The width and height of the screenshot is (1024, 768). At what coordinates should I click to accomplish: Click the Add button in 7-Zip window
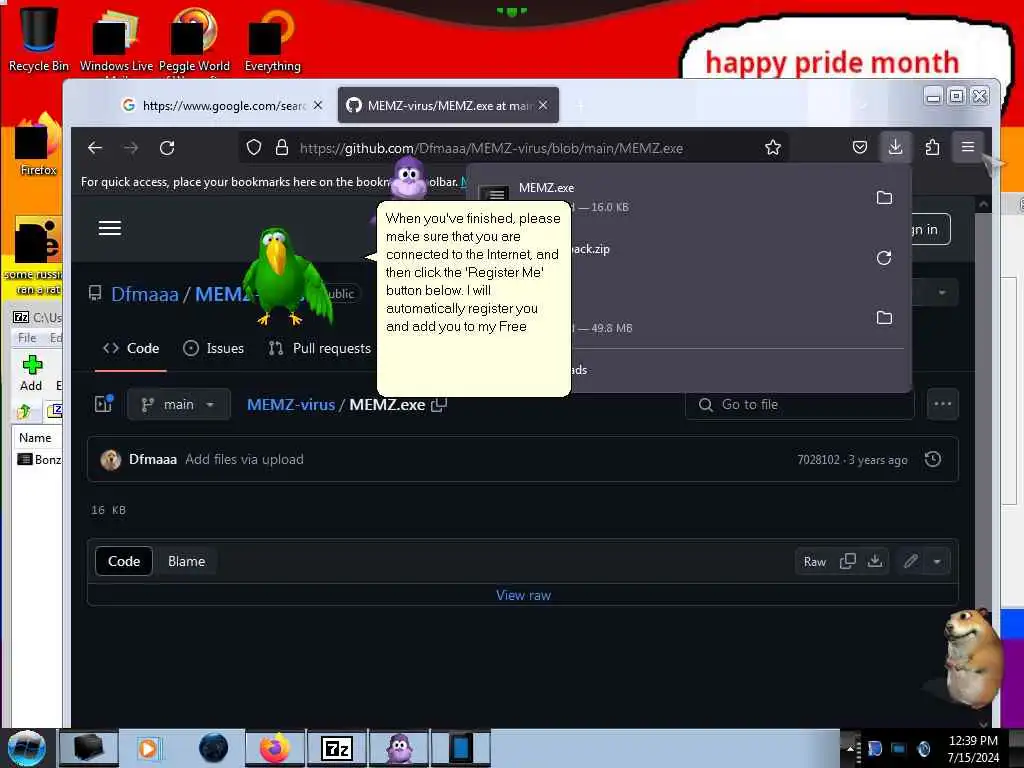pyautogui.click(x=31, y=374)
